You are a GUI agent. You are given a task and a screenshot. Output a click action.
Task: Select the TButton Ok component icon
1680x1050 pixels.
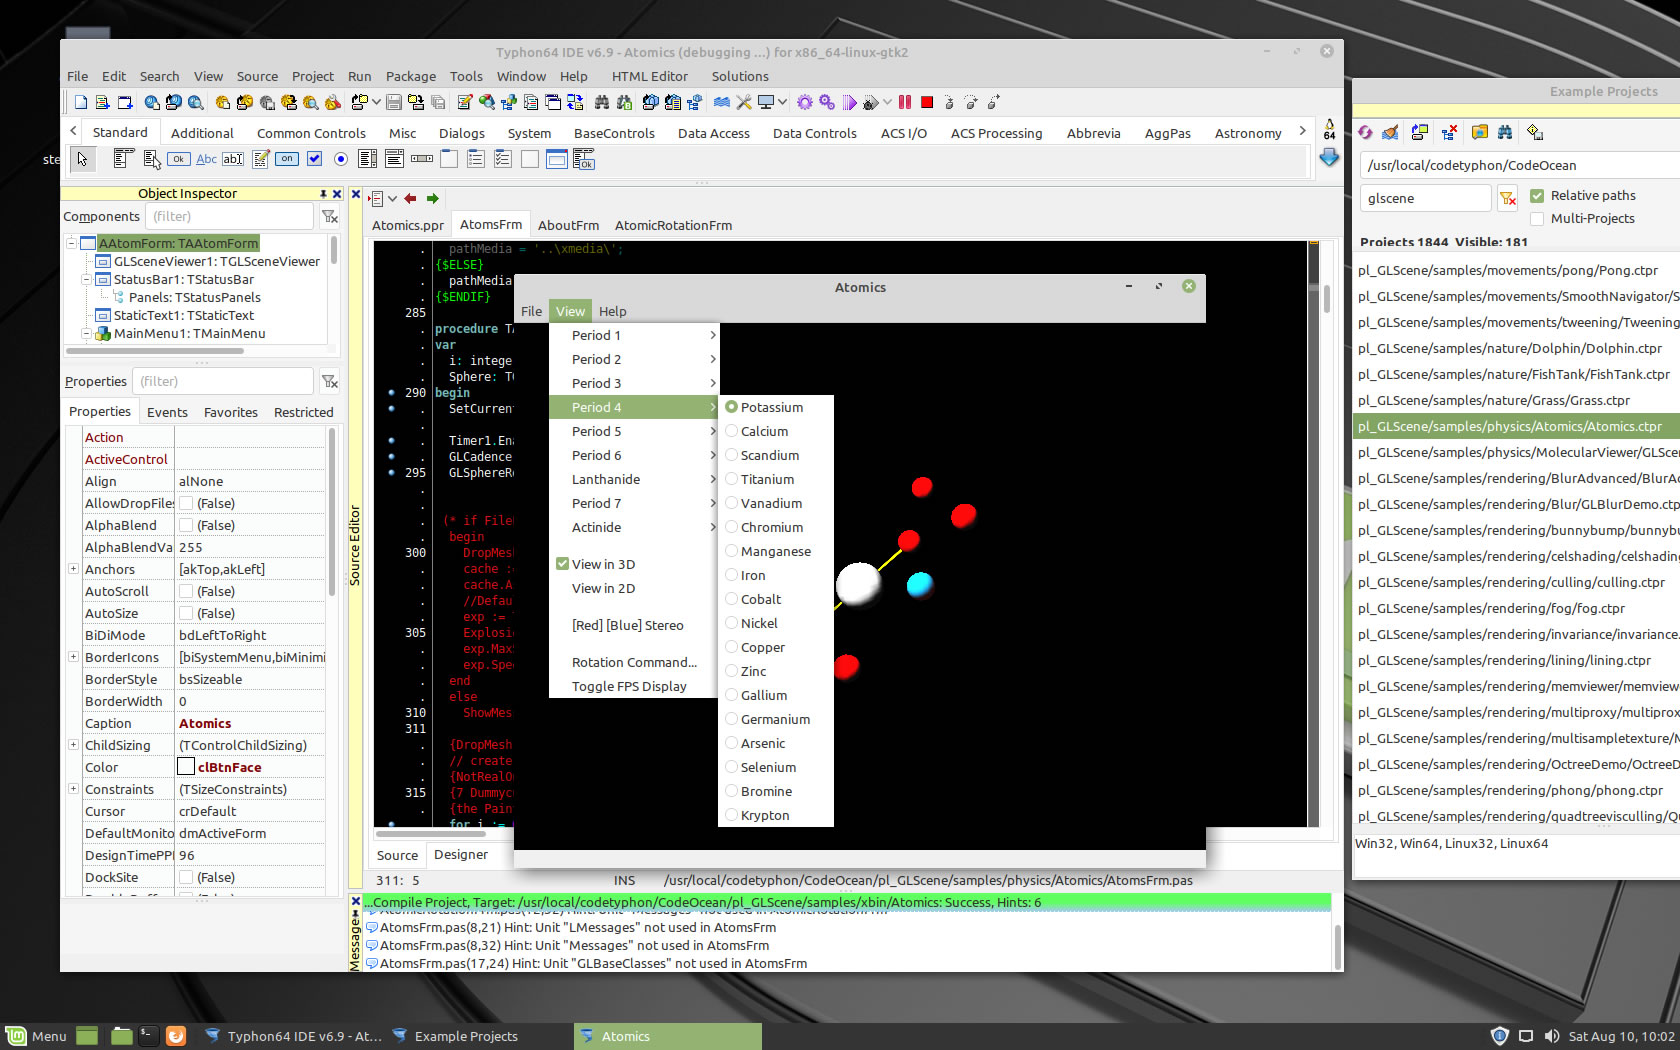tap(178, 159)
